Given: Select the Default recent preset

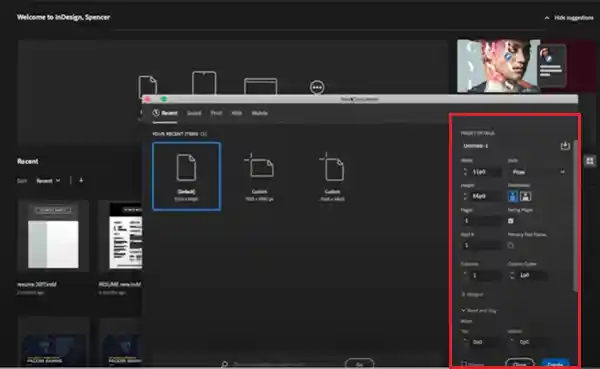Looking at the screenshot, I should [x=186, y=176].
